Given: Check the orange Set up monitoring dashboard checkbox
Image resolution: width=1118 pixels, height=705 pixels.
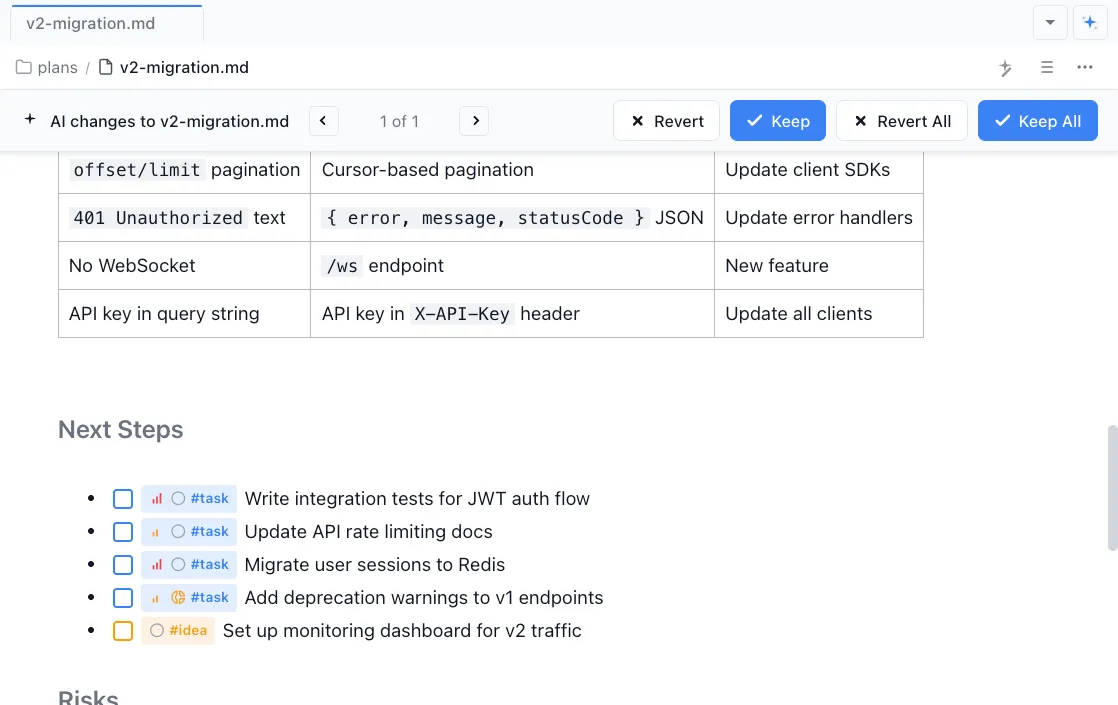Looking at the screenshot, I should coord(123,630).
